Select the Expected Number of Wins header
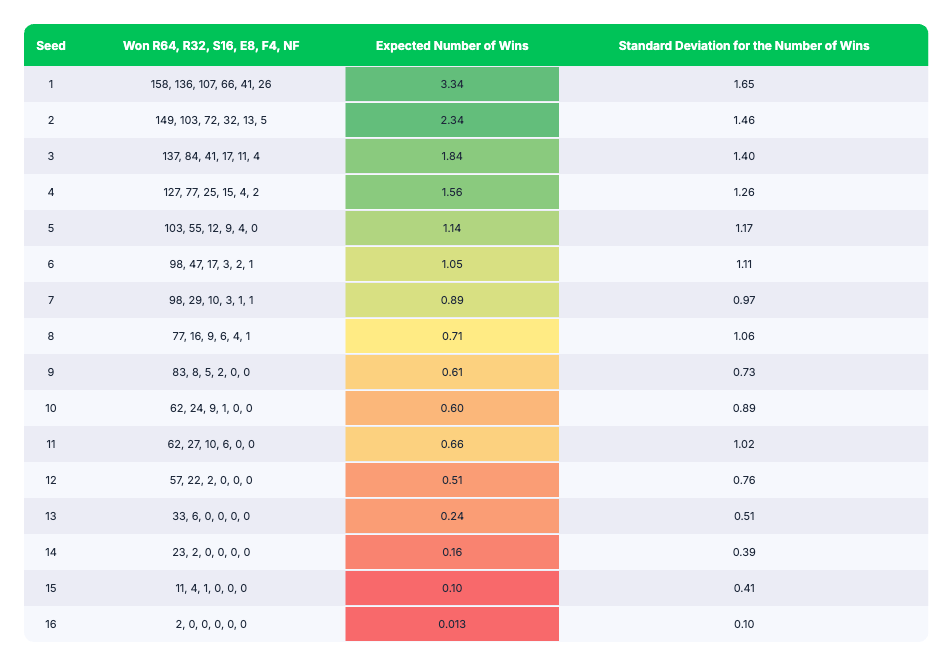 (452, 46)
